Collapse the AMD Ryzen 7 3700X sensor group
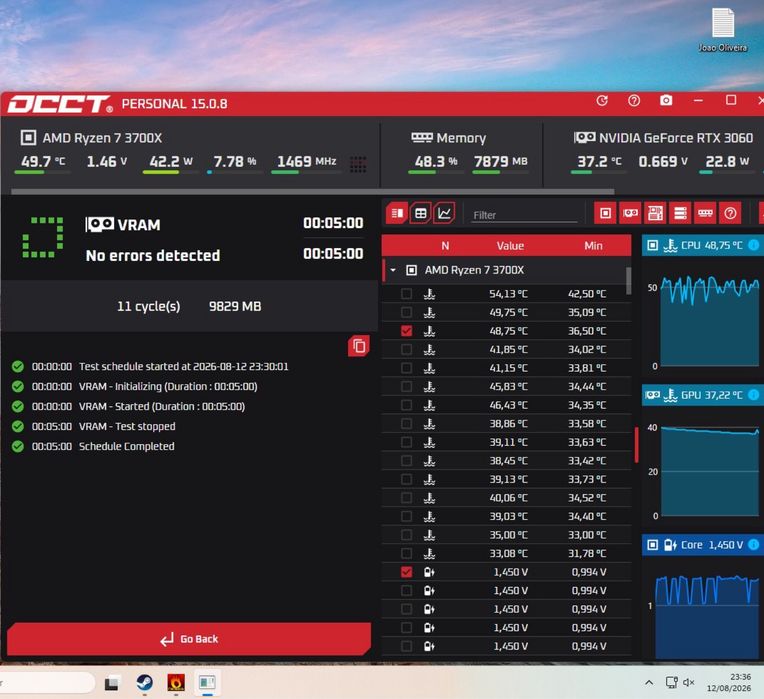This screenshot has height=699, width=764. tap(393, 270)
